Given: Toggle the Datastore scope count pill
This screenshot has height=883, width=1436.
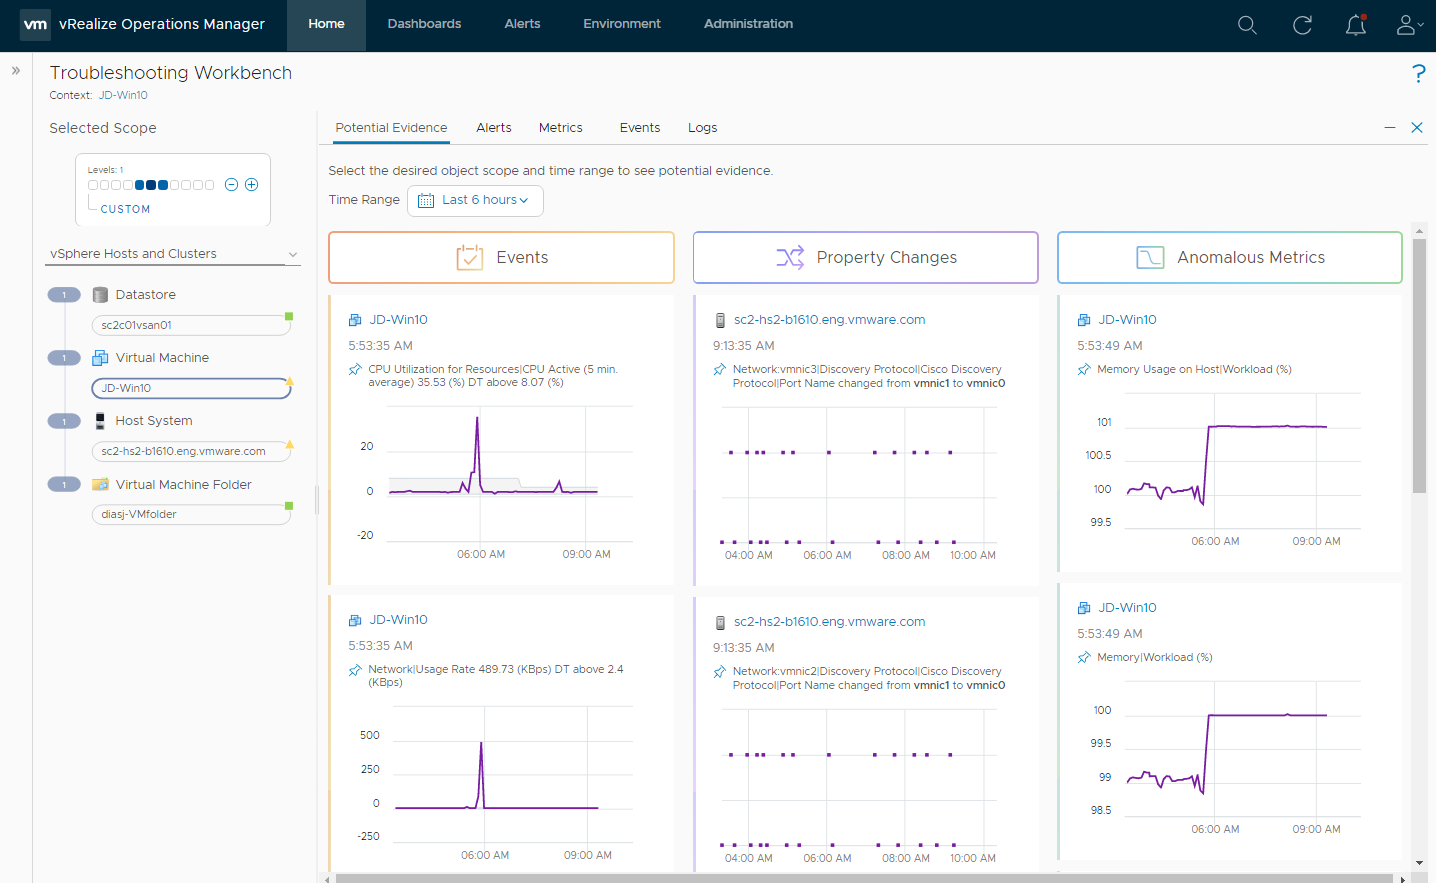Looking at the screenshot, I should pos(64,295).
